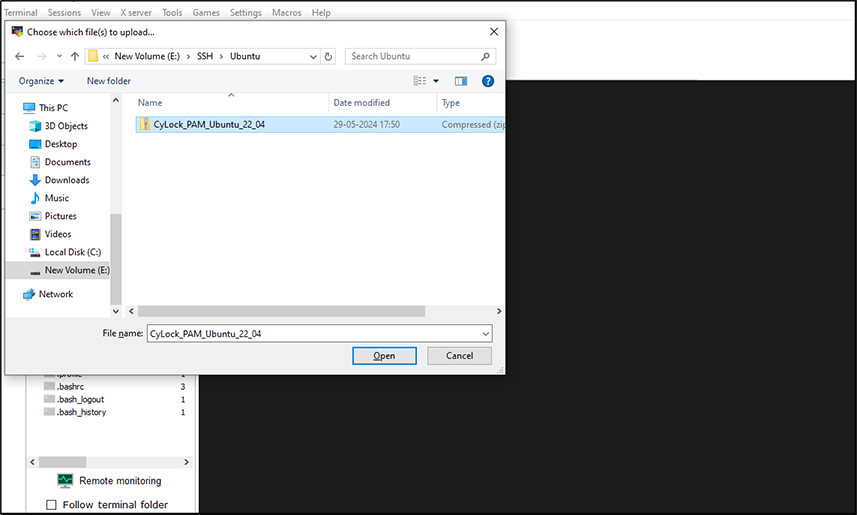Select CyLock_PAM_Ubuntu_22_04 zip file
Image resolution: width=857 pixels, height=515 pixels.
click(209, 124)
